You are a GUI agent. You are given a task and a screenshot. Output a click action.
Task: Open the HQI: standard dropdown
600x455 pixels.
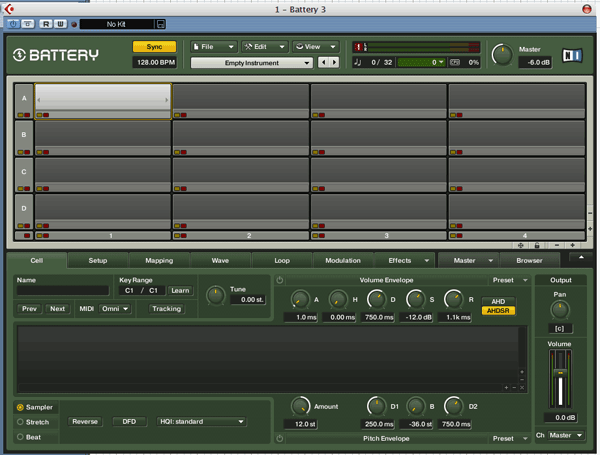pos(200,422)
